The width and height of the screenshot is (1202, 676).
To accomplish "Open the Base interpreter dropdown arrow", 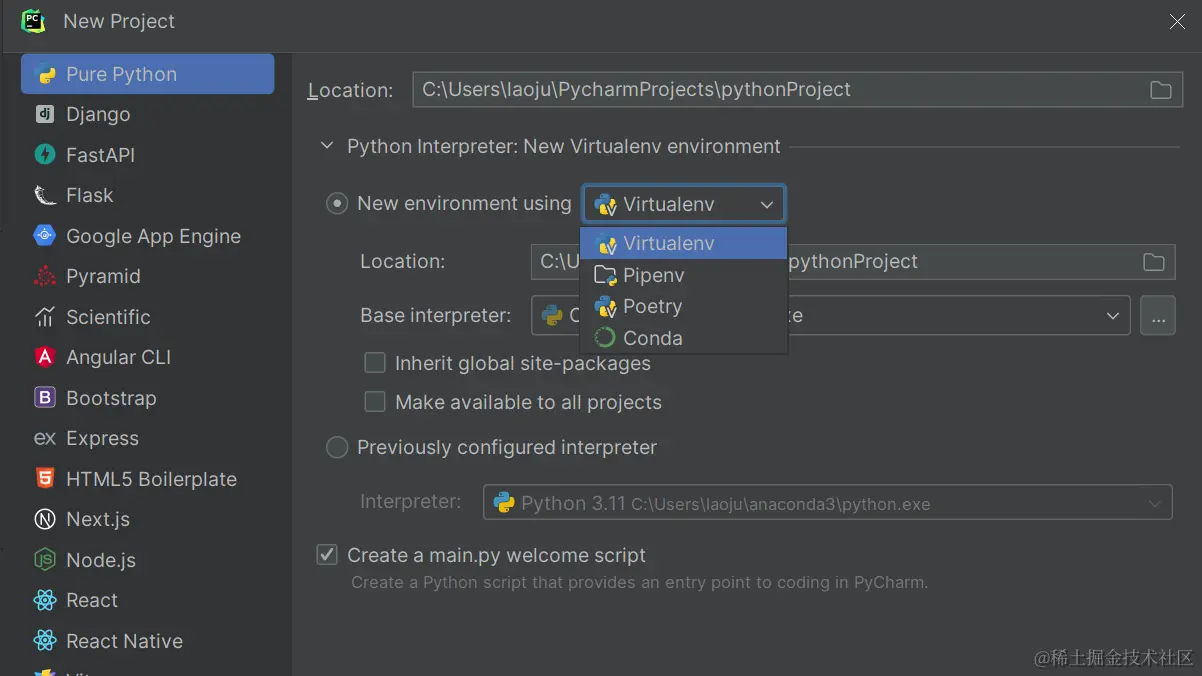I will point(1112,316).
